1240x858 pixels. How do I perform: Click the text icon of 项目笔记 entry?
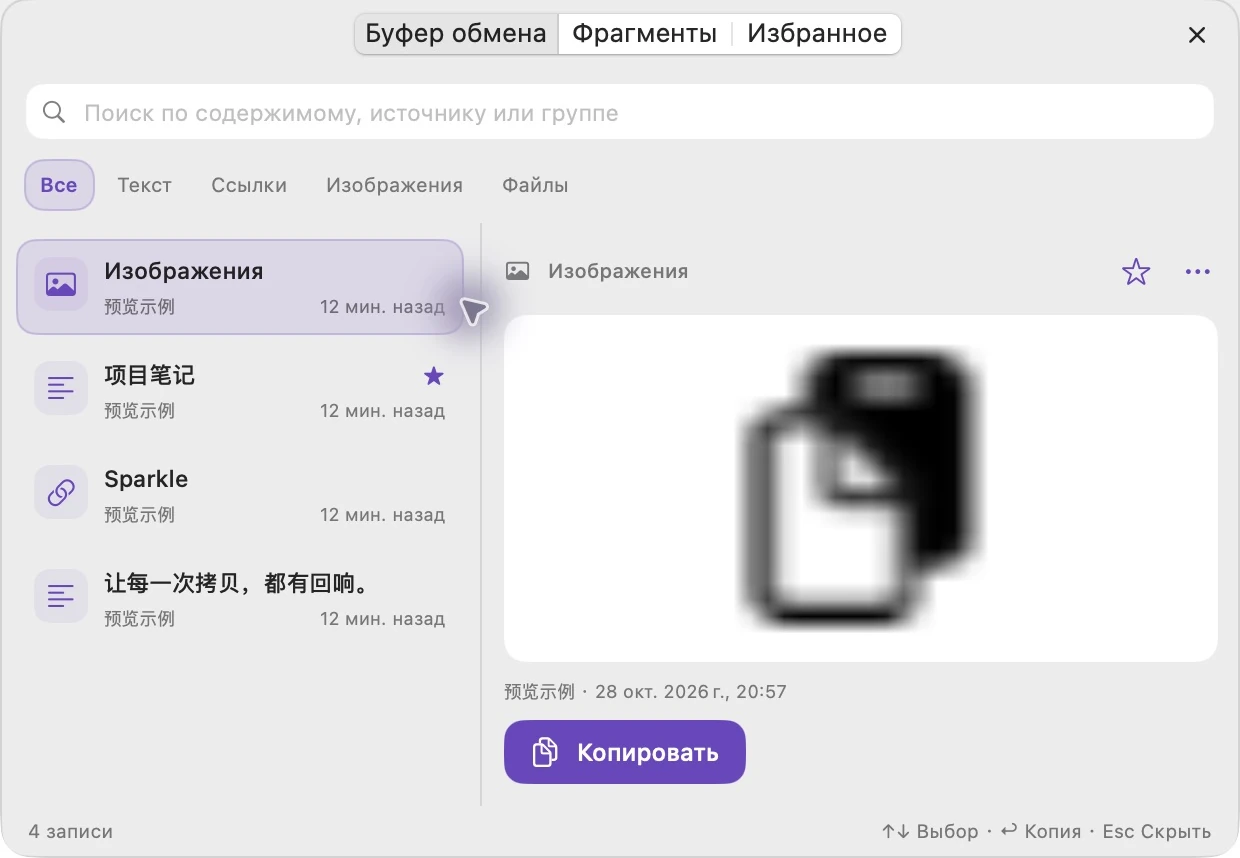[x=61, y=388]
